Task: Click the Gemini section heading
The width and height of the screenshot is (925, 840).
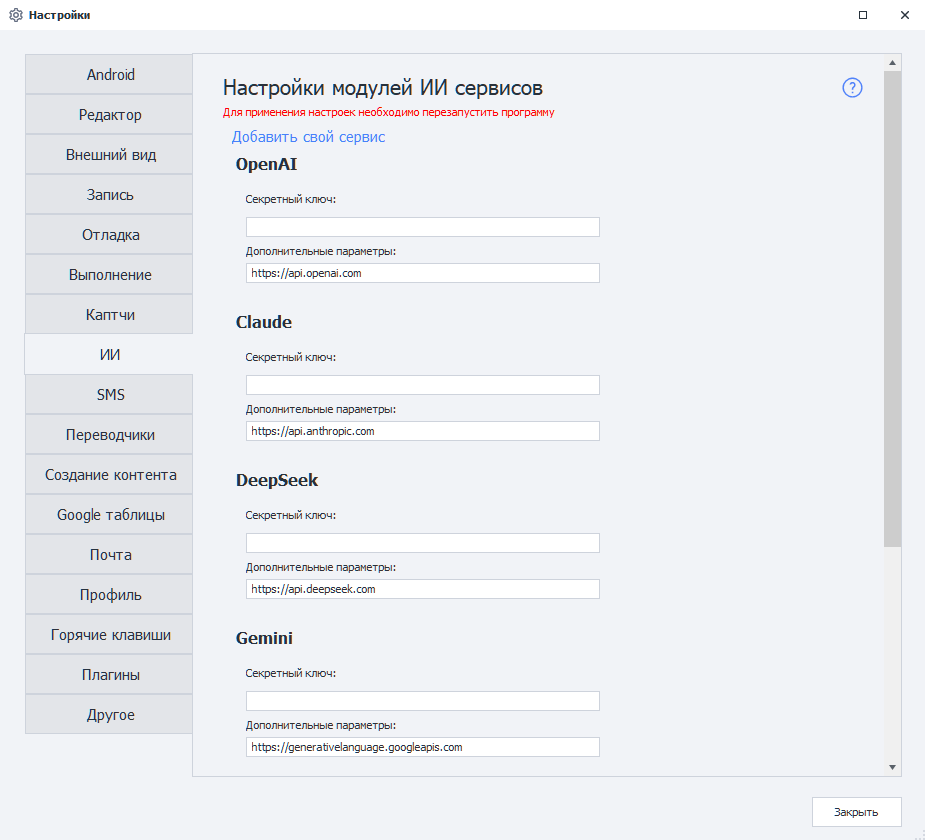Action: point(264,638)
